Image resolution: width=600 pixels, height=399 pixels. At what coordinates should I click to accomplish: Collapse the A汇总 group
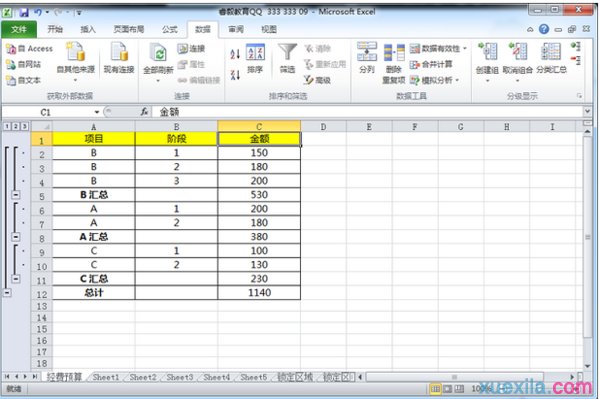point(16,237)
